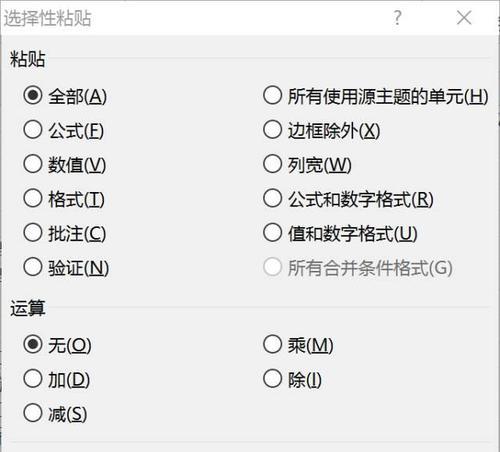Close the 选择性粘贴 dialog
Viewport: 500px width, 452px height.
(464, 18)
